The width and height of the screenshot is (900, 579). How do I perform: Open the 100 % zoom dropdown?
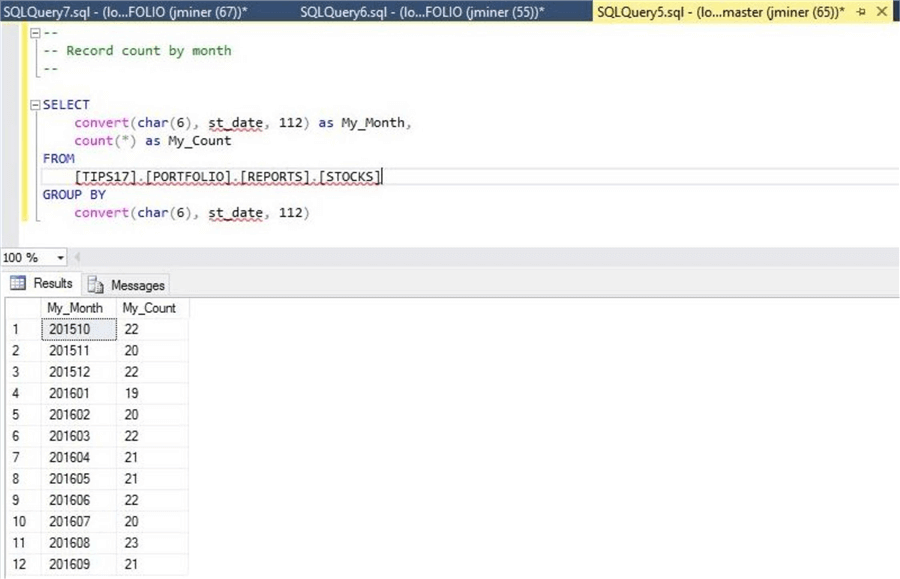click(61, 258)
